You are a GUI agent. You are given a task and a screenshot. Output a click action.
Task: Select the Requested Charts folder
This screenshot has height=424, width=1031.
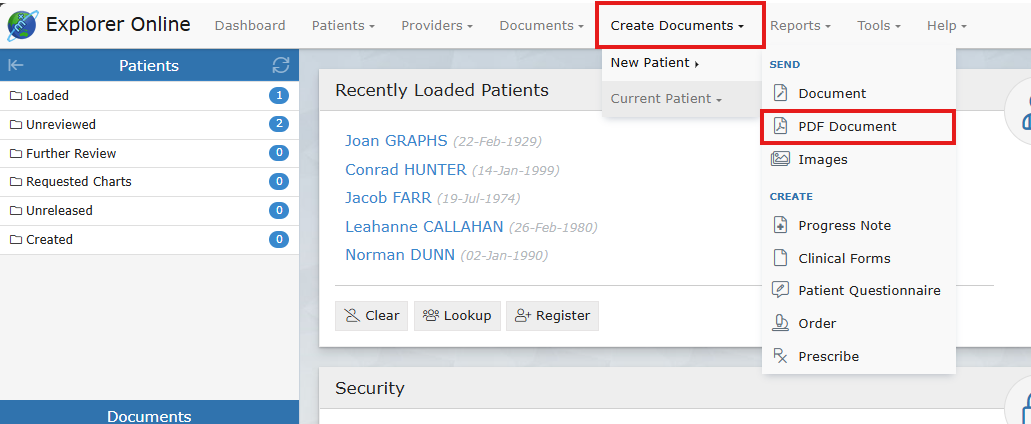pyautogui.click(x=78, y=182)
